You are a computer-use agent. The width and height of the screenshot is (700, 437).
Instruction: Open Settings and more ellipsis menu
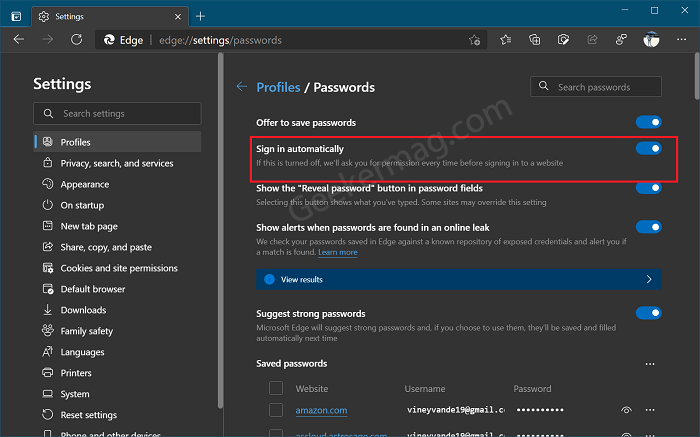pos(681,40)
